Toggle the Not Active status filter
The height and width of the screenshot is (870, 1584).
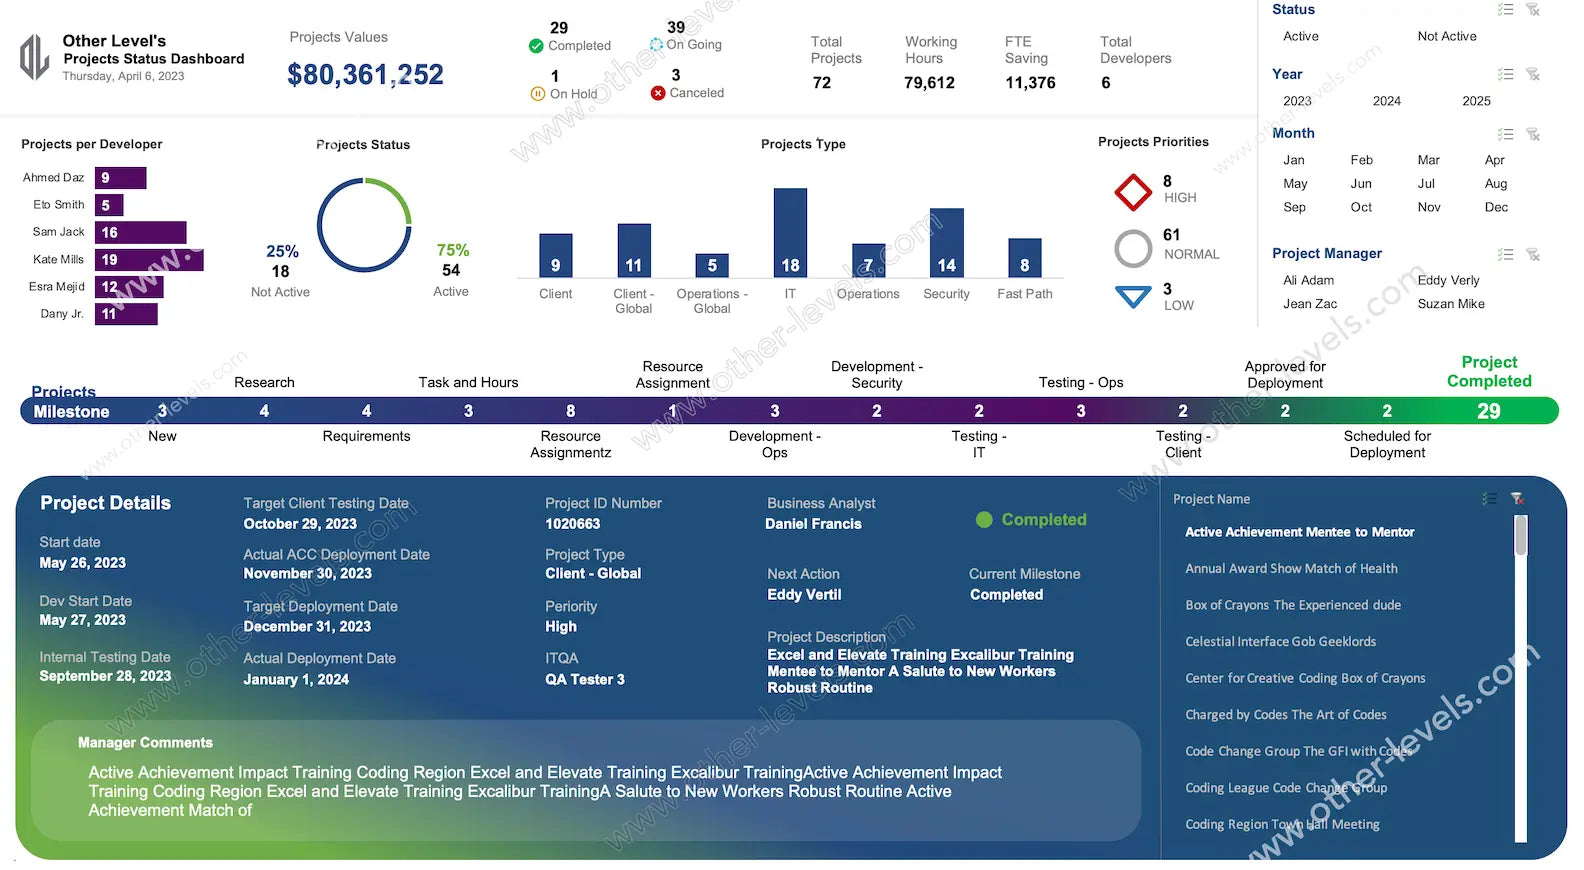point(1446,37)
